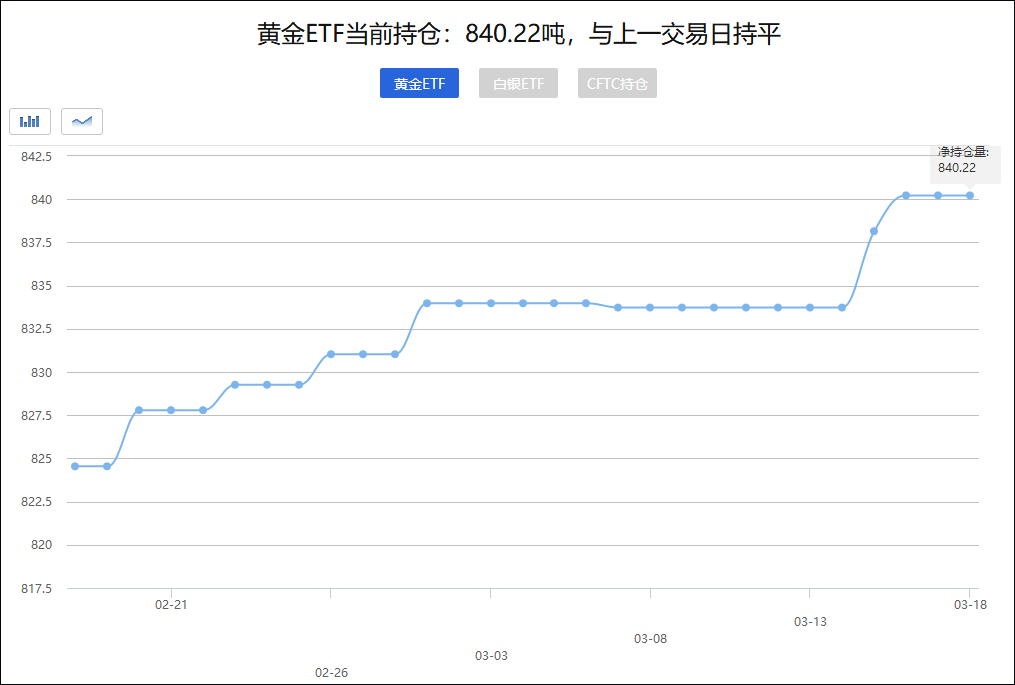
Task: Select the mid-rise data point near 838
Action: point(874,231)
